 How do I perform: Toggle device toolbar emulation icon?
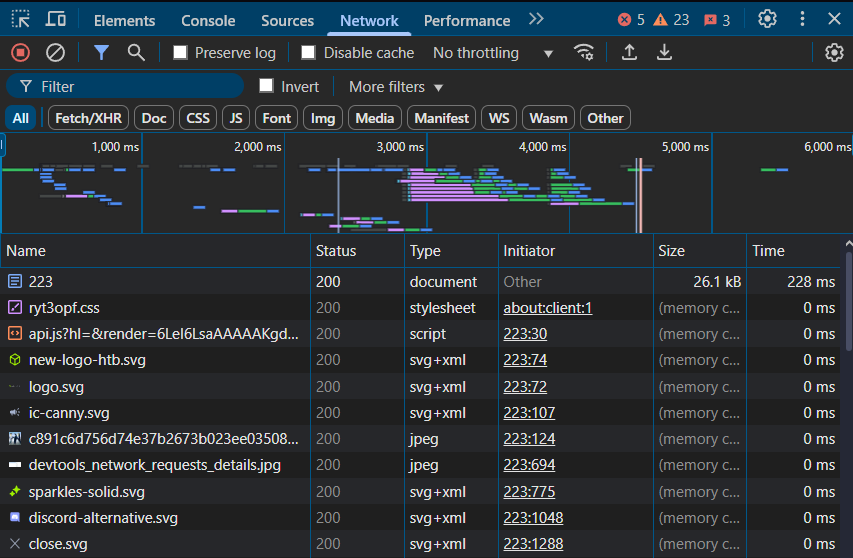(x=56, y=19)
